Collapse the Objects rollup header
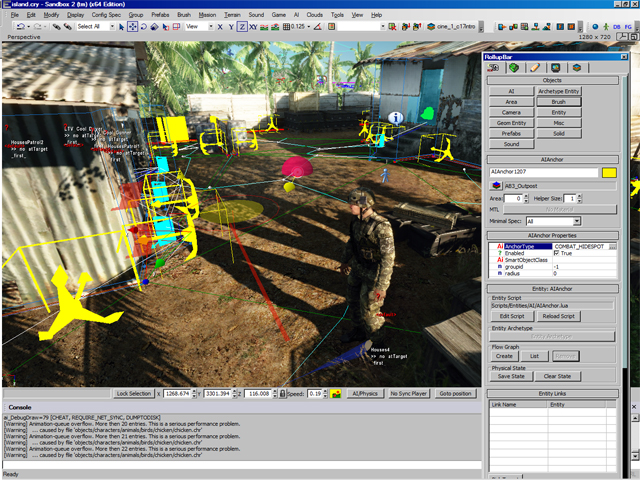 tap(552, 80)
